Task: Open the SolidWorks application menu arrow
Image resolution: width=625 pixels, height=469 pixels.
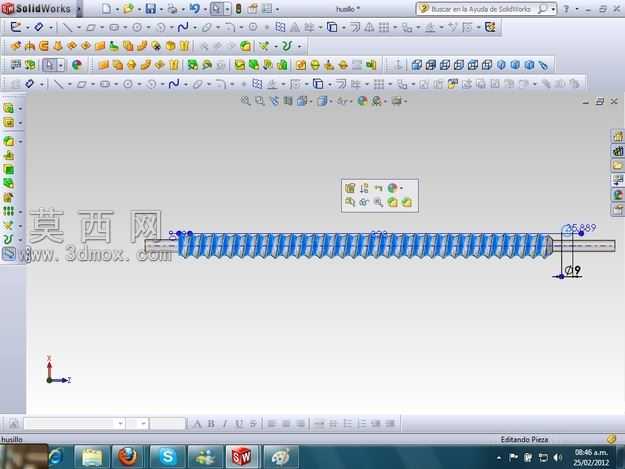Action: click(x=79, y=9)
